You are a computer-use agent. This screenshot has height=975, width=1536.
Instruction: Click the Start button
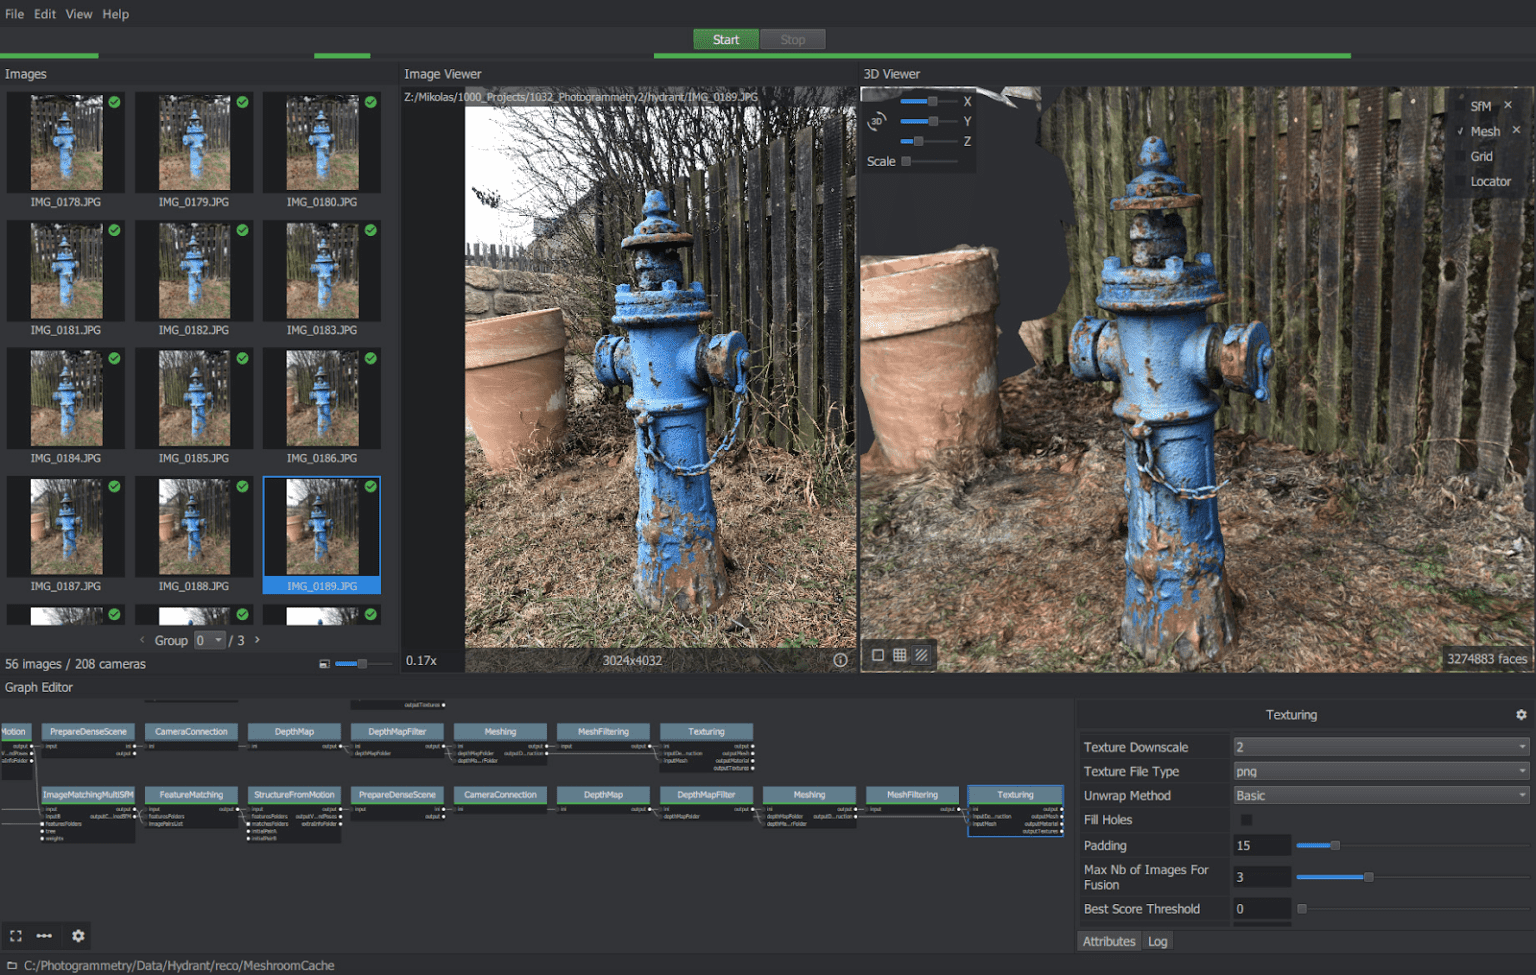(725, 39)
